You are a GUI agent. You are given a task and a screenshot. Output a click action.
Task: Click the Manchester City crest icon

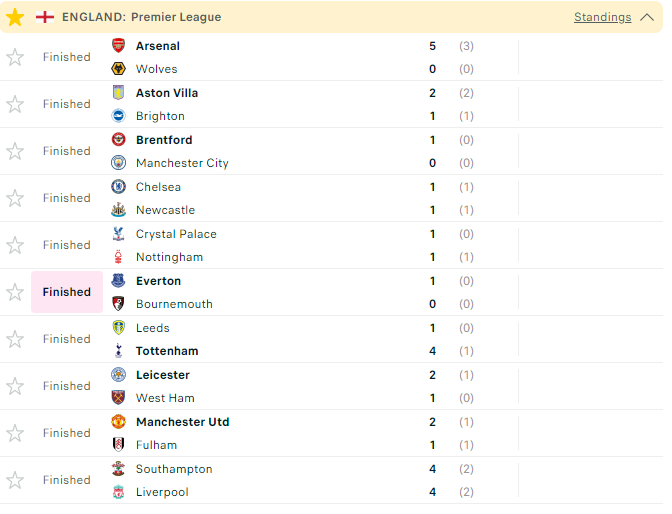(x=118, y=163)
